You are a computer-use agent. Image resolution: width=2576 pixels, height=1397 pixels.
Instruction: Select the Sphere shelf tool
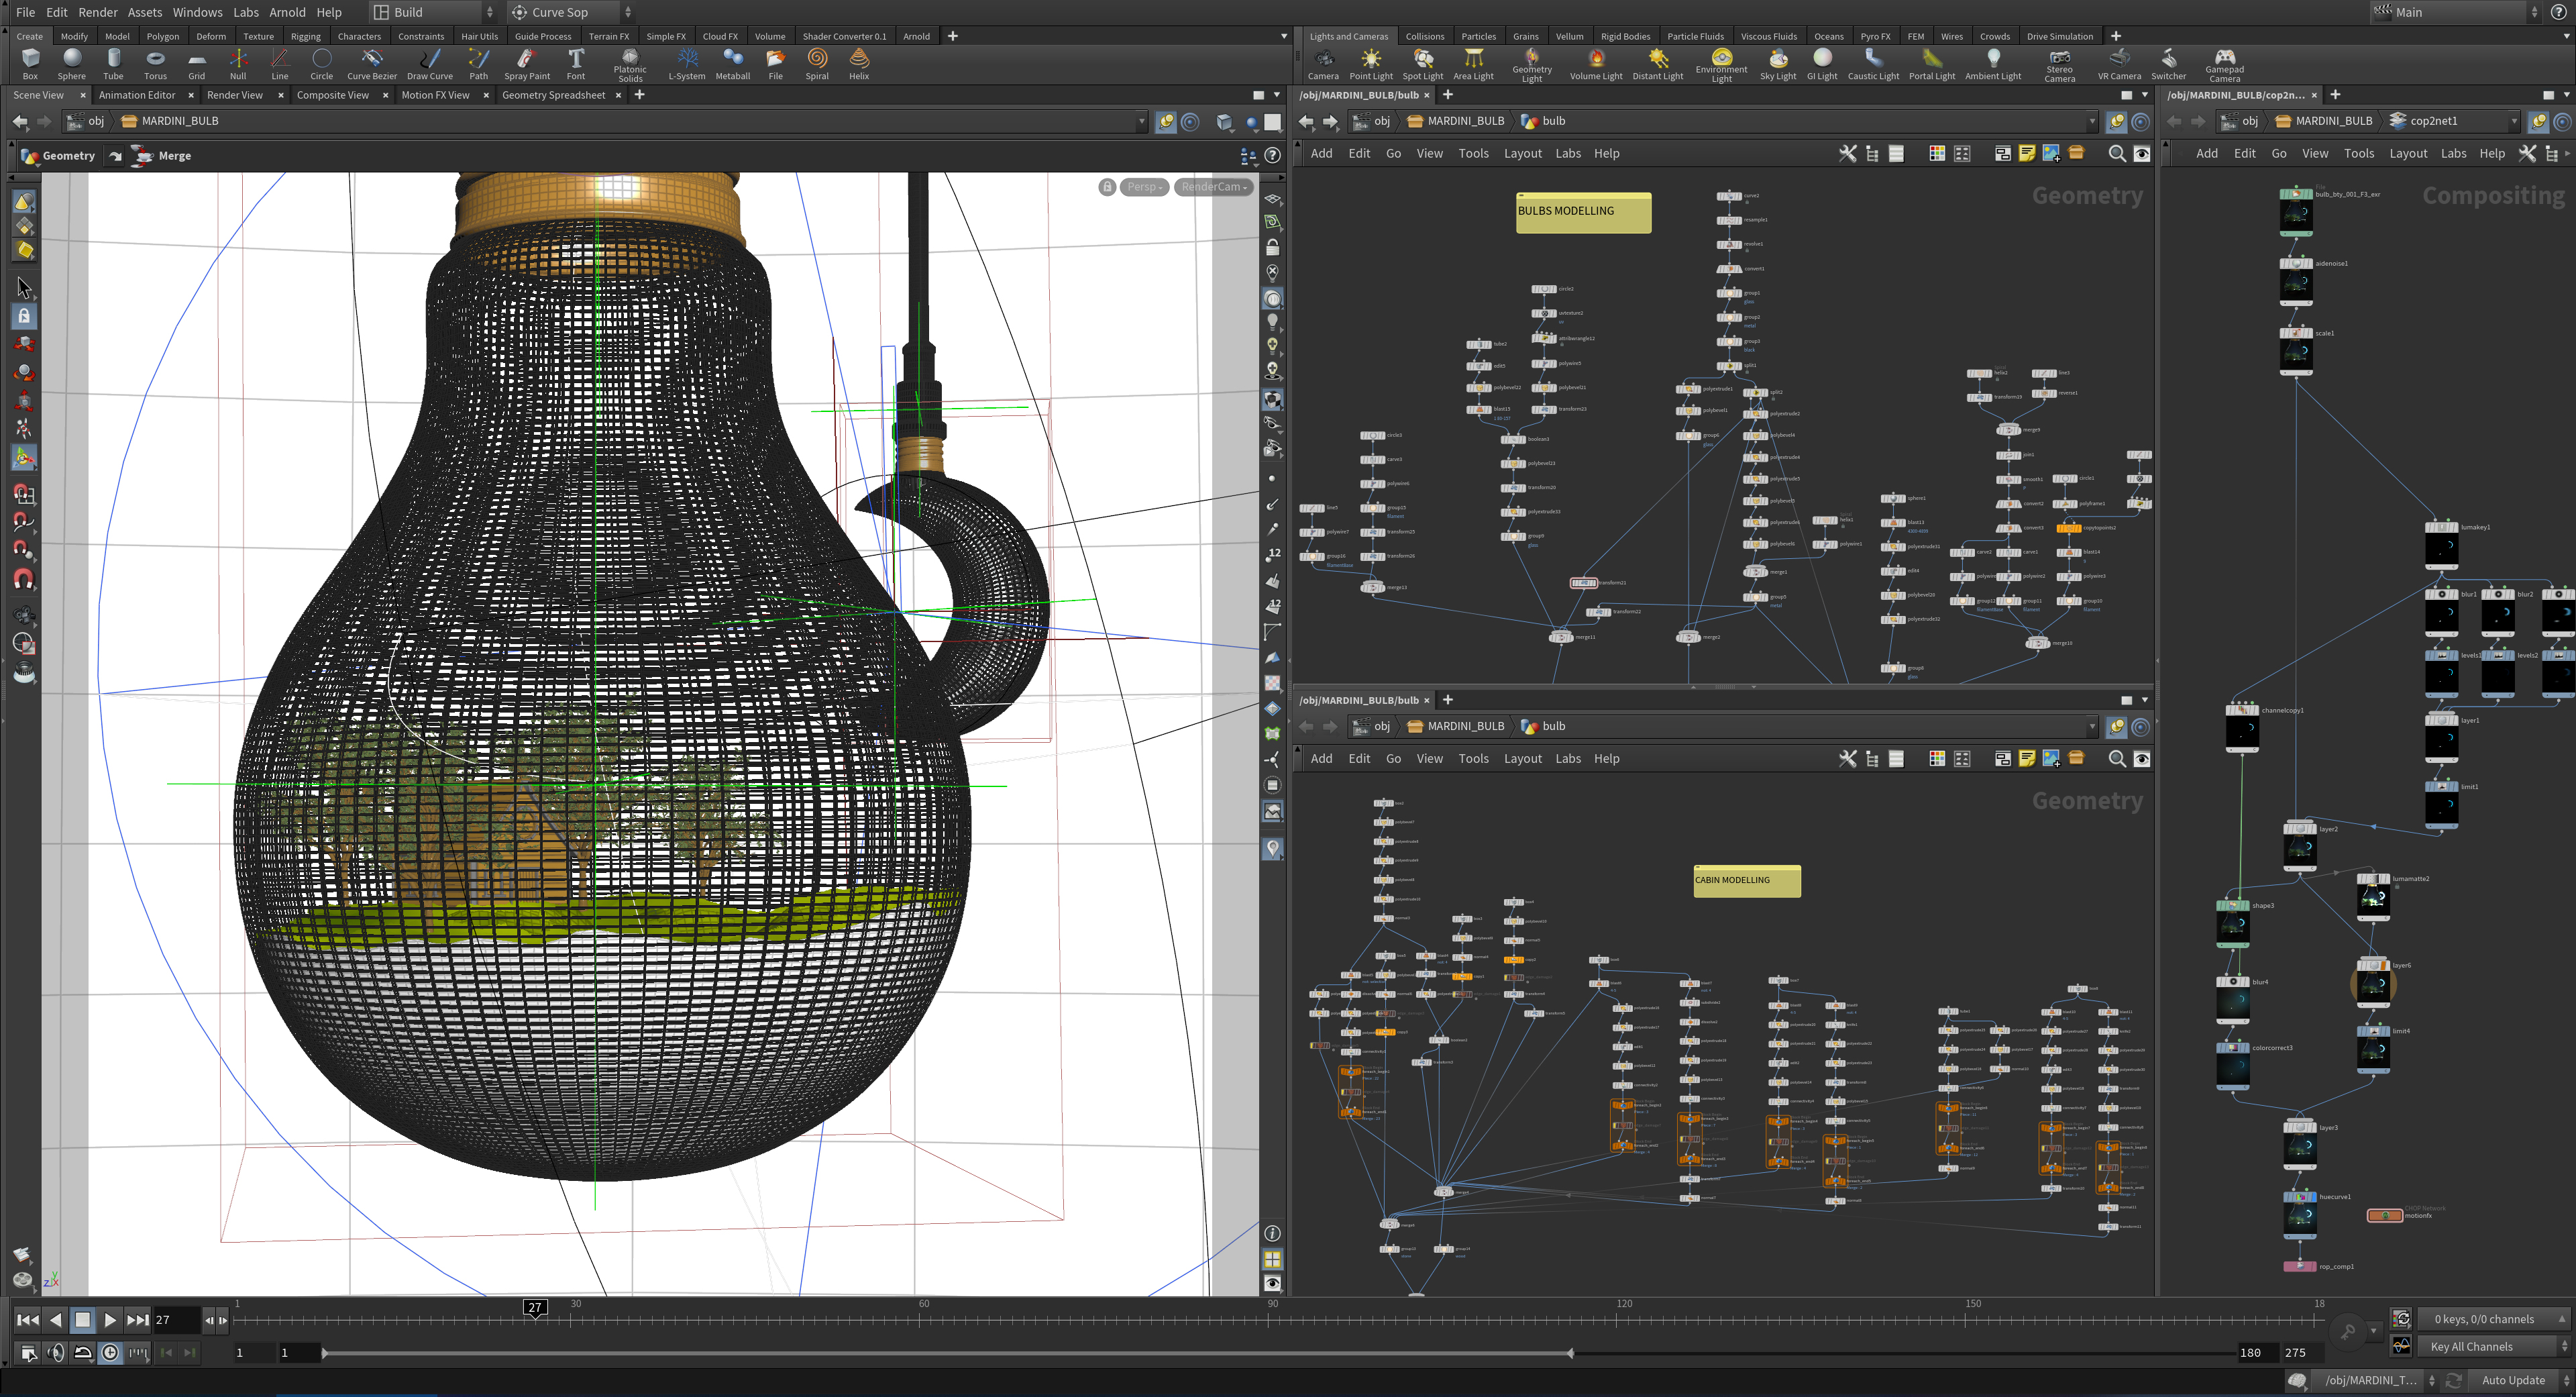pyautogui.click(x=71, y=64)
